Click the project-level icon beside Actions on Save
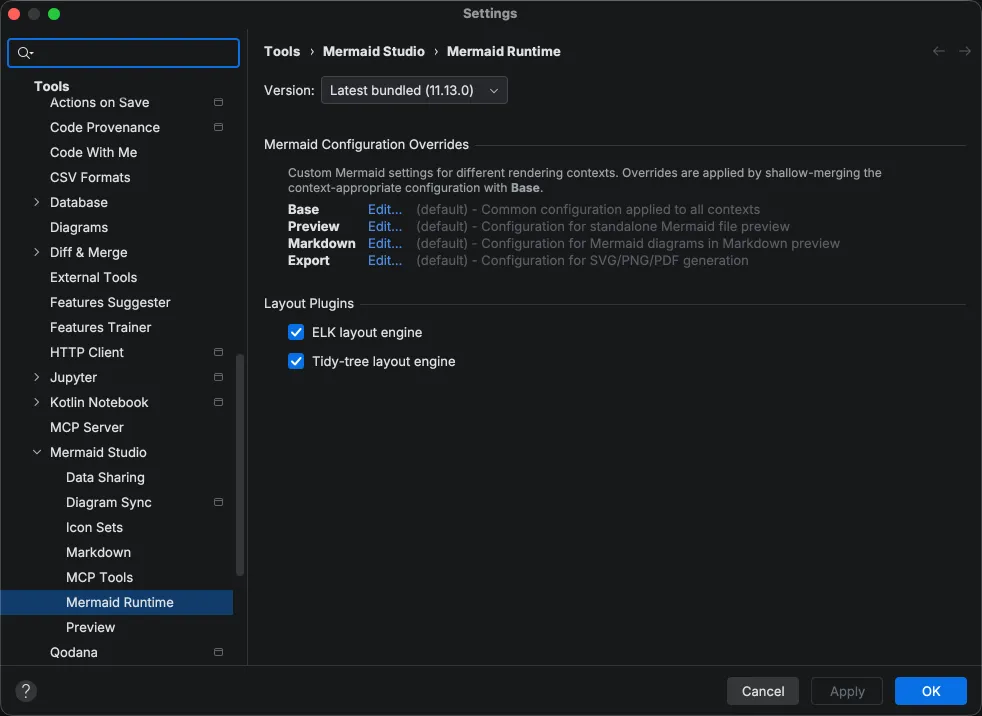This screenshot has height=716, width=982. (218, 102)
